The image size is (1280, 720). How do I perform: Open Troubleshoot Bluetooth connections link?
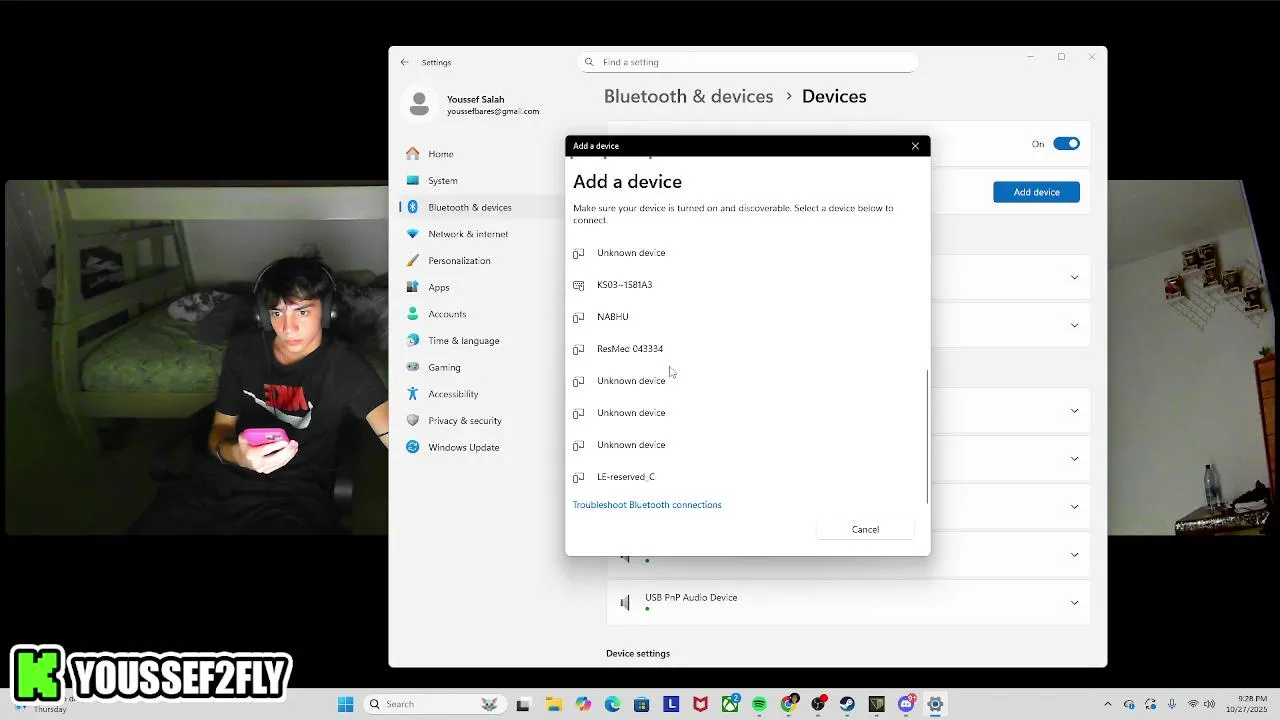coord(647,505)
